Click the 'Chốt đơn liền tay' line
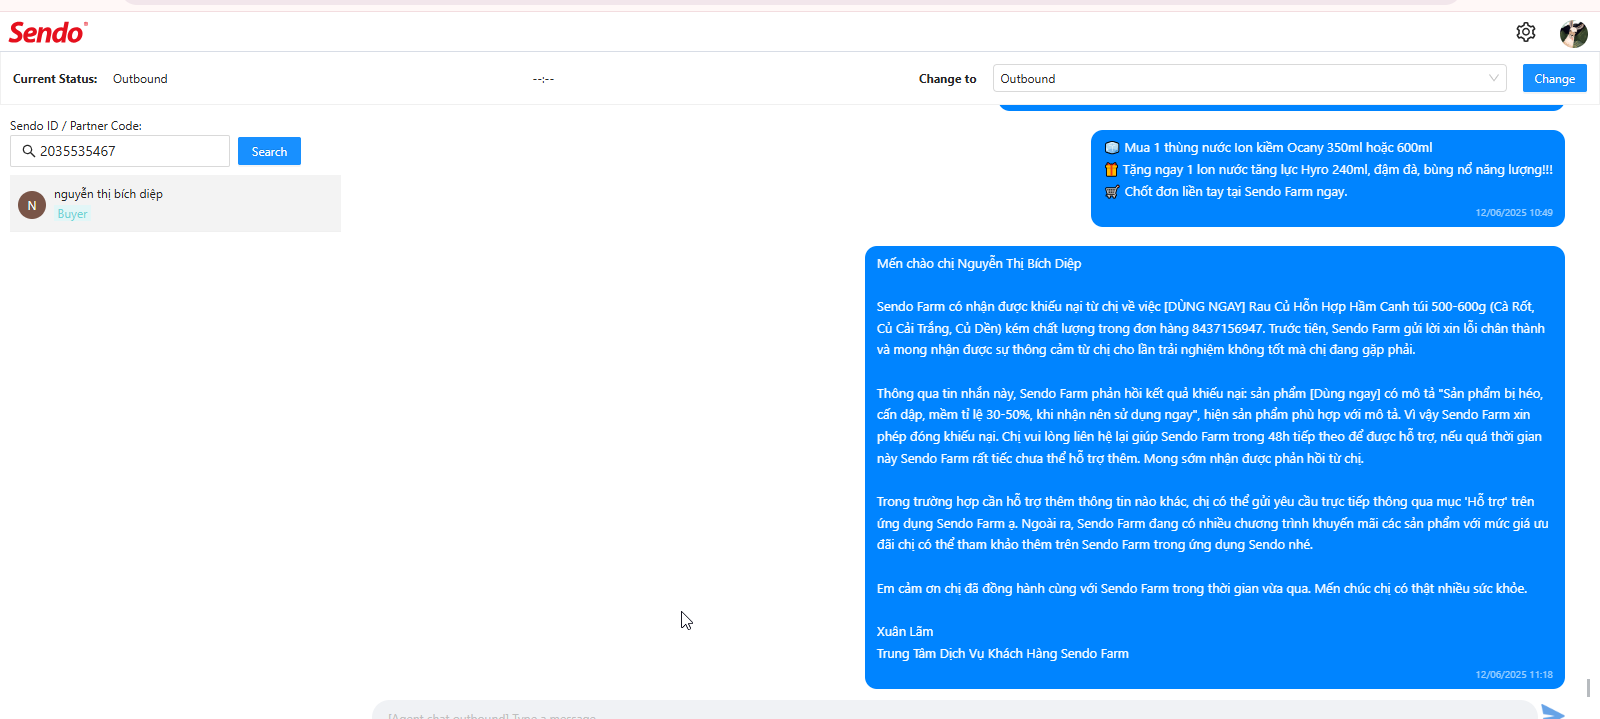Screen dimensions: 1600x719 pos(1226,192)
